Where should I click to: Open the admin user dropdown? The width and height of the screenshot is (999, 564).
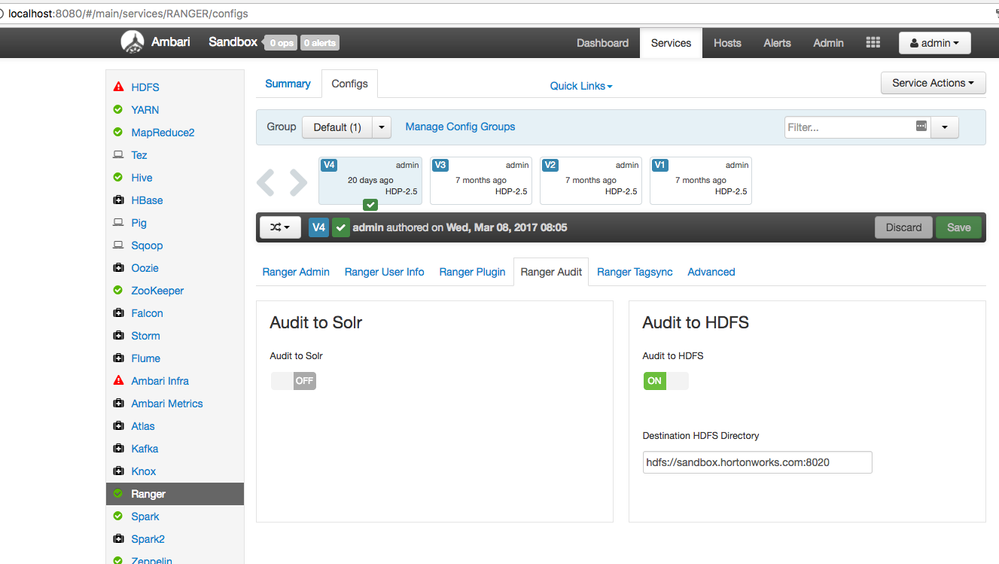[x=935, y=43]
